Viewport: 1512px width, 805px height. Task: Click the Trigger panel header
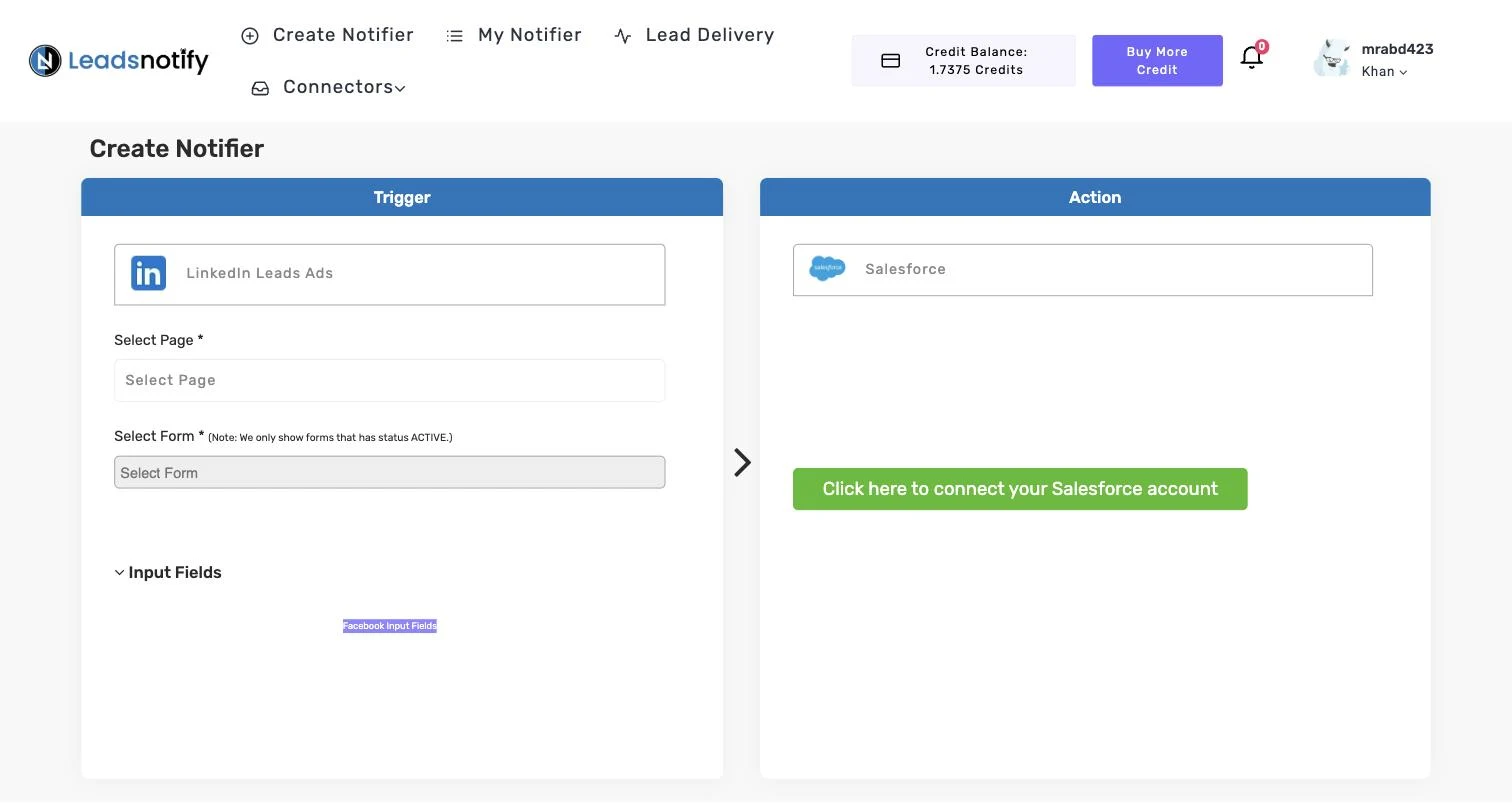click(402, 197)
